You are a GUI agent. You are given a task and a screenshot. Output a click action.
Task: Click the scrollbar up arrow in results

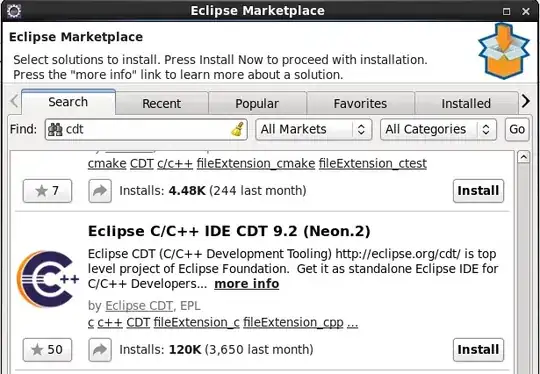coord(523,157)
